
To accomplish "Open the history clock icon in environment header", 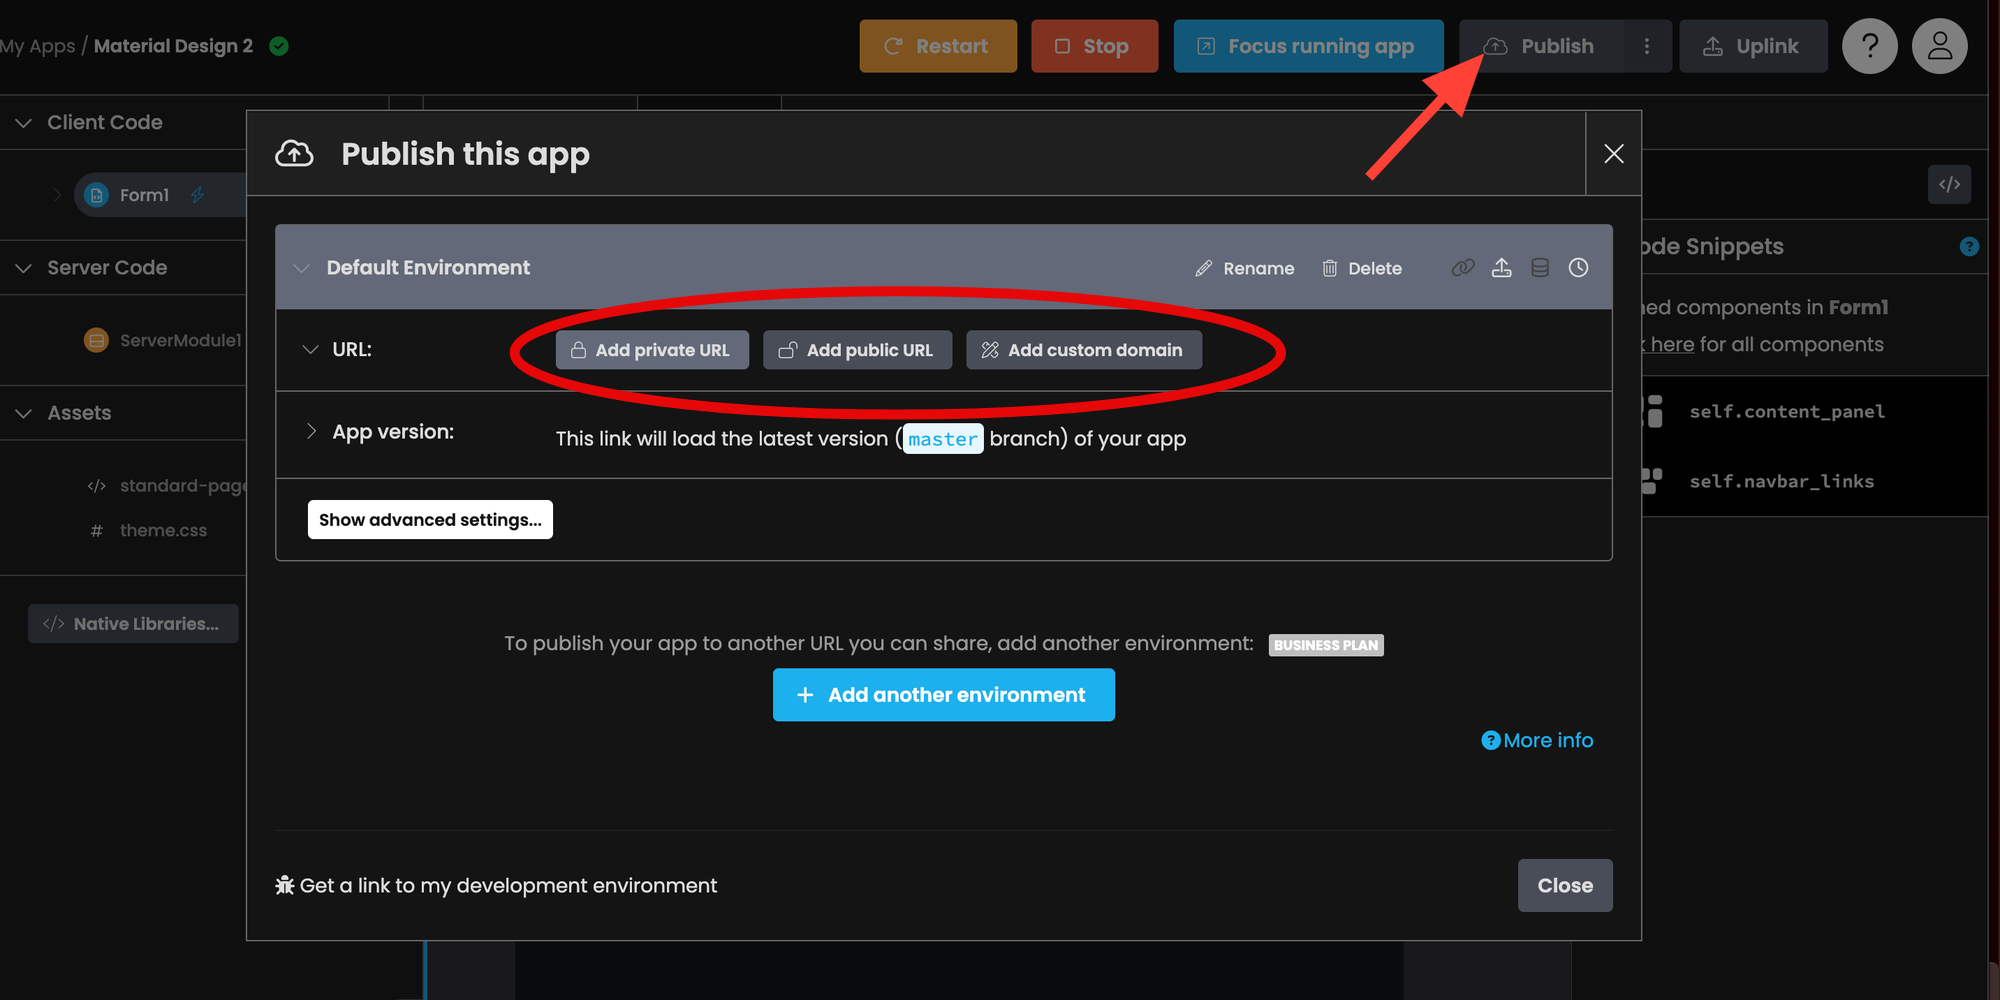I will coord(1578,268).
